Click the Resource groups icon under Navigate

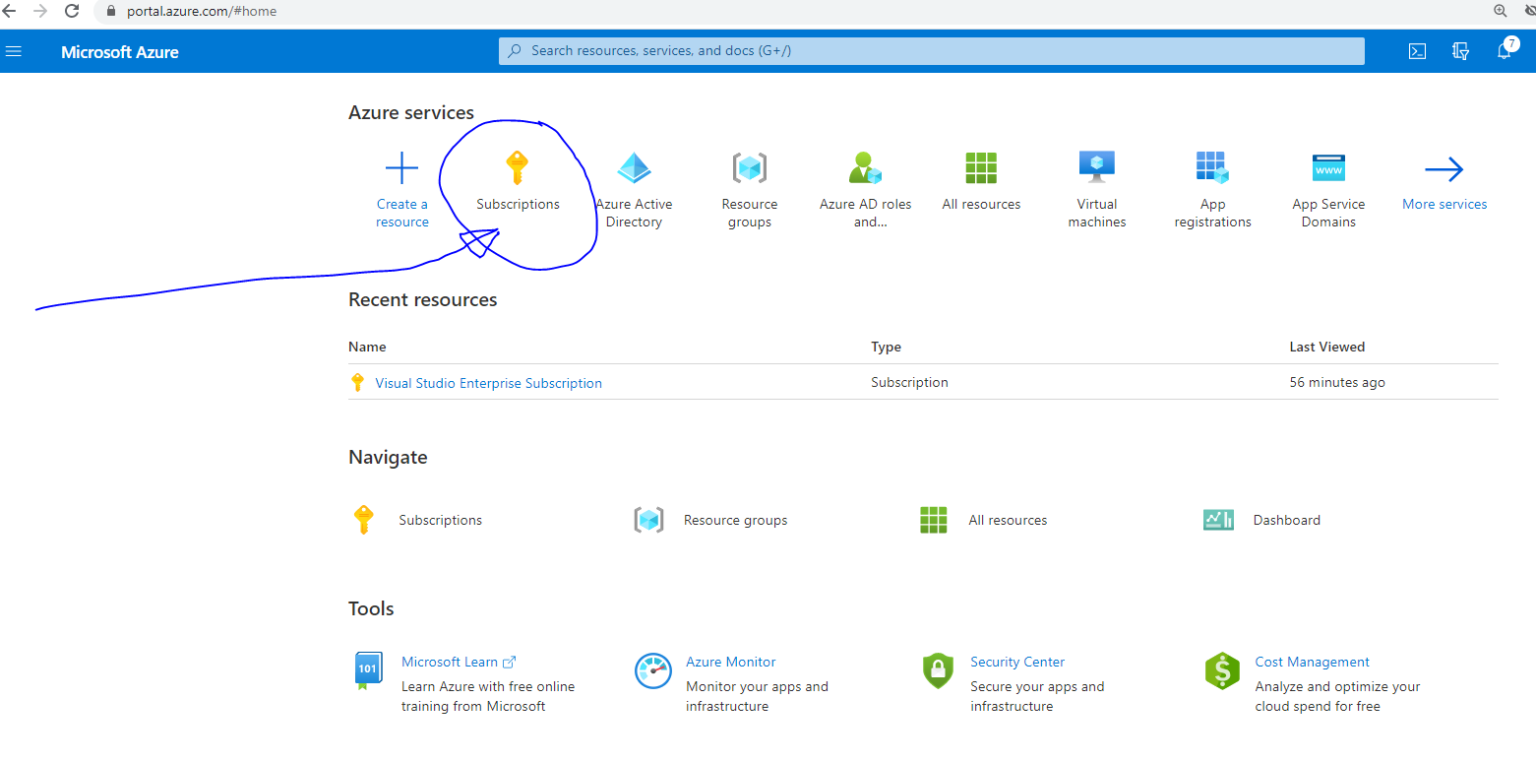(649, 520)
